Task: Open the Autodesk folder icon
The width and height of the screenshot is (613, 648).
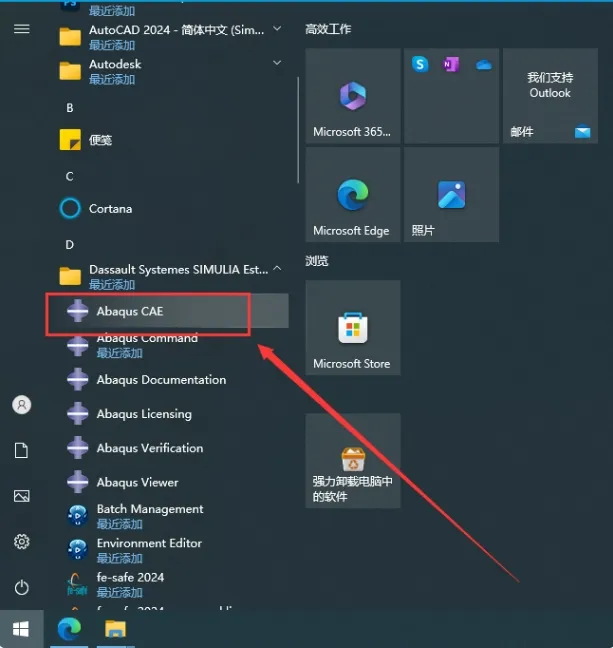Action: click(x=70, y=71)
